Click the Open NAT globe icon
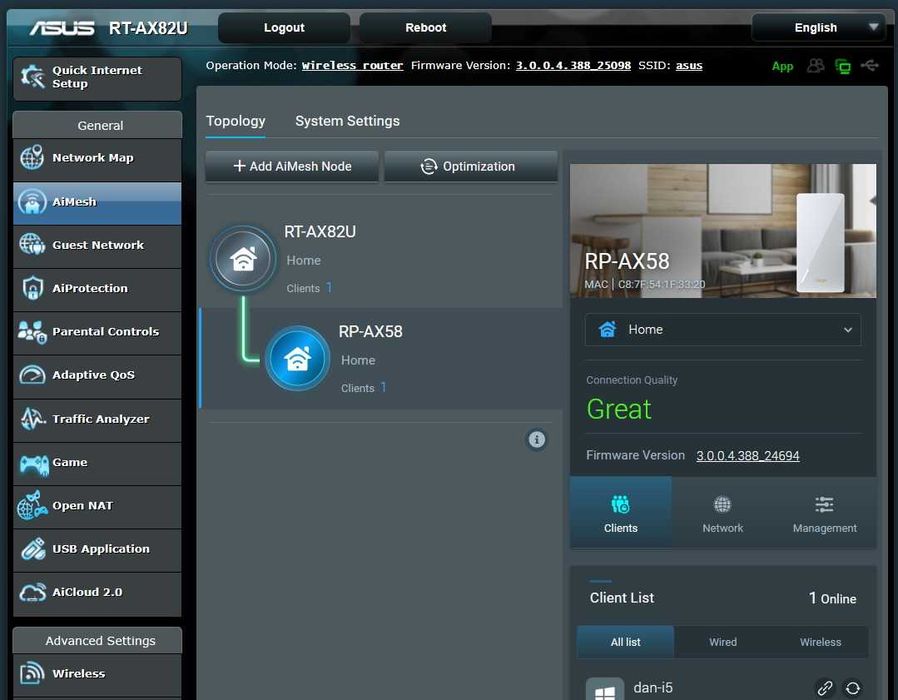The width and height of the screenshot is (898, 700). click(x=32, y=505)
